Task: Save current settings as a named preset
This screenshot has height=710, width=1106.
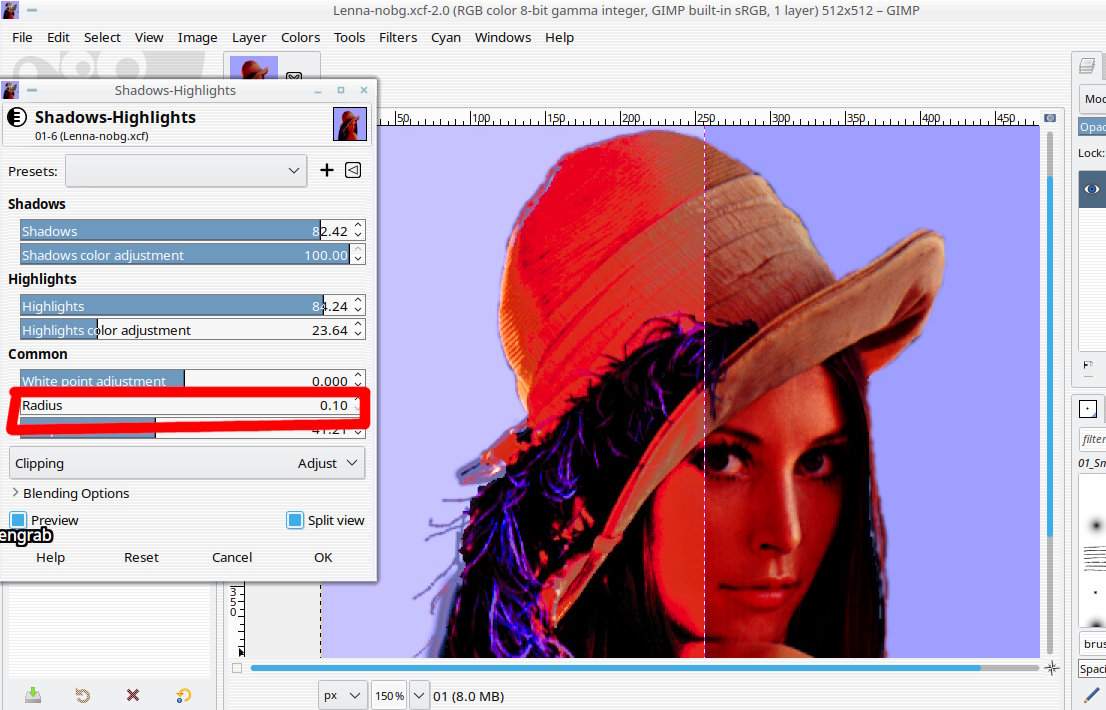Action: click(x=326, y=170)
